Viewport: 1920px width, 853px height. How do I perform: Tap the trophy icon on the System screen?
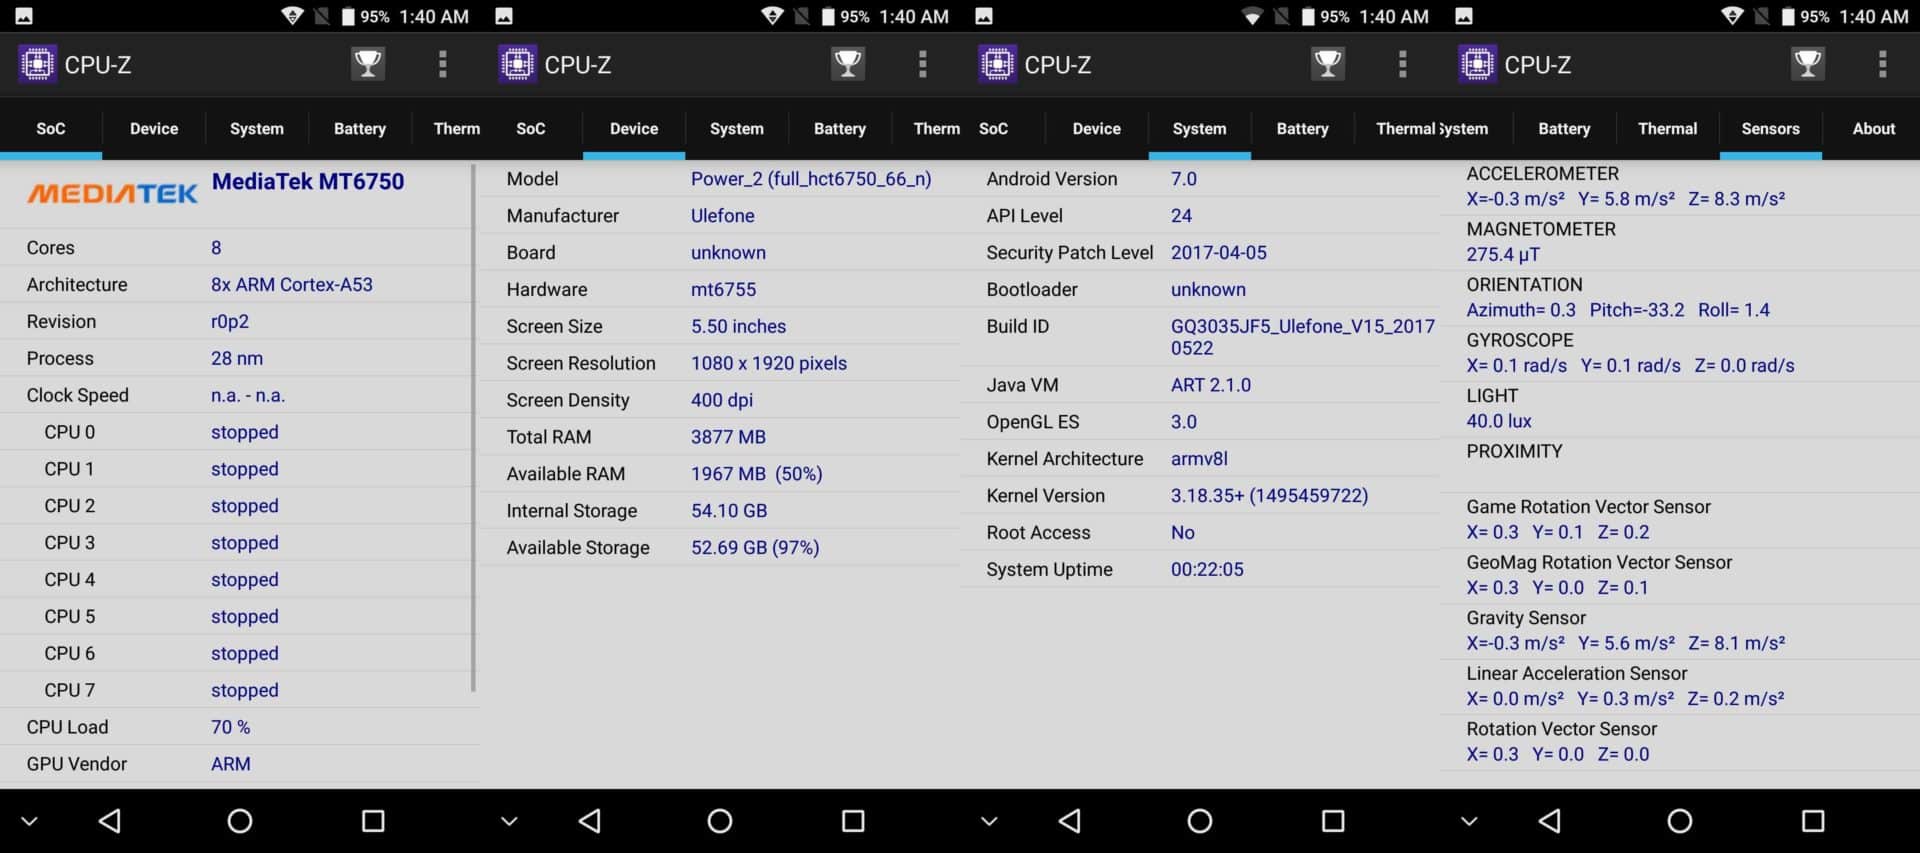(x=1328, y=64)
